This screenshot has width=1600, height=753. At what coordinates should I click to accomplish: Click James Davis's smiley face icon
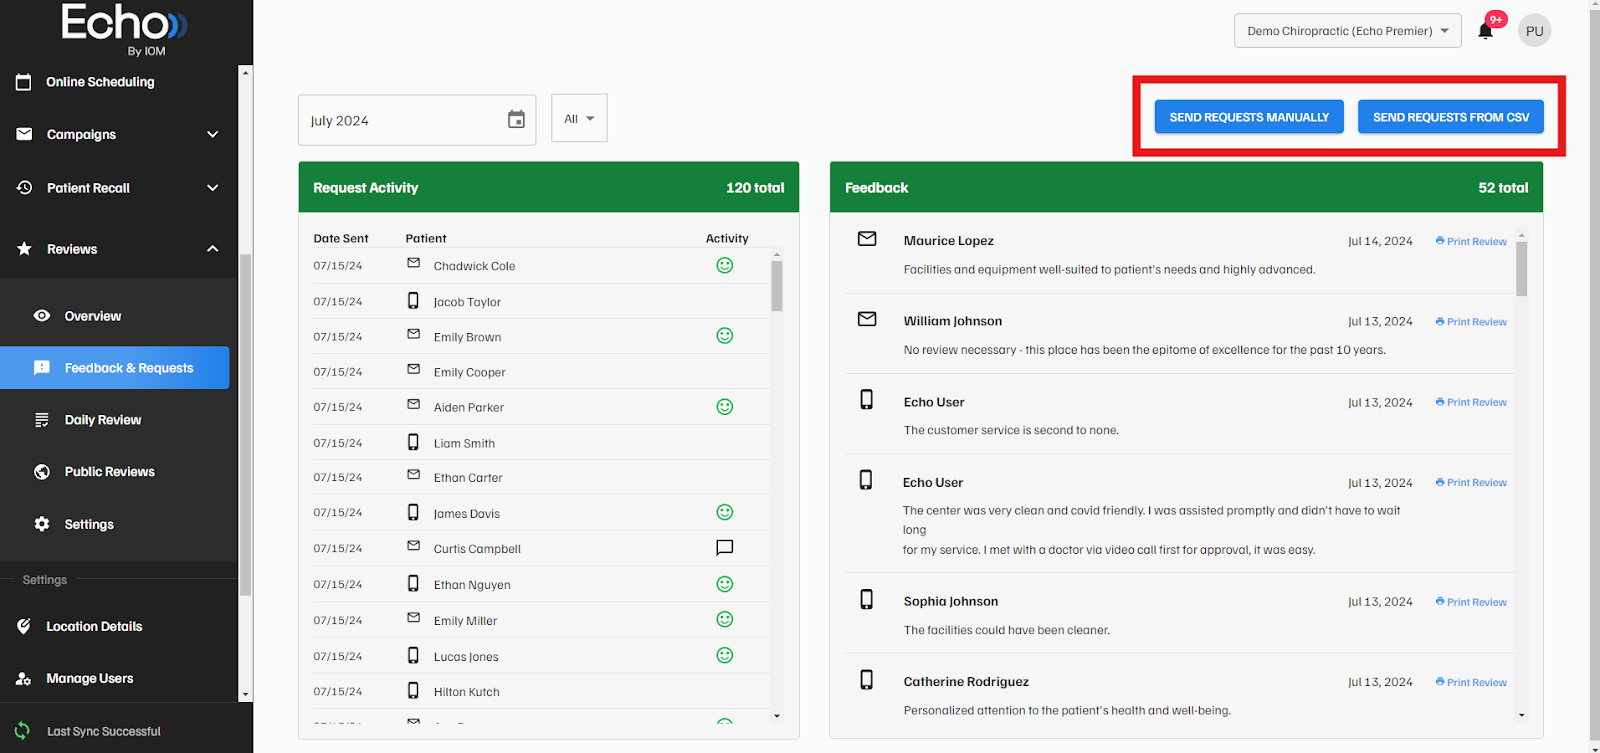tap(725, 512)
